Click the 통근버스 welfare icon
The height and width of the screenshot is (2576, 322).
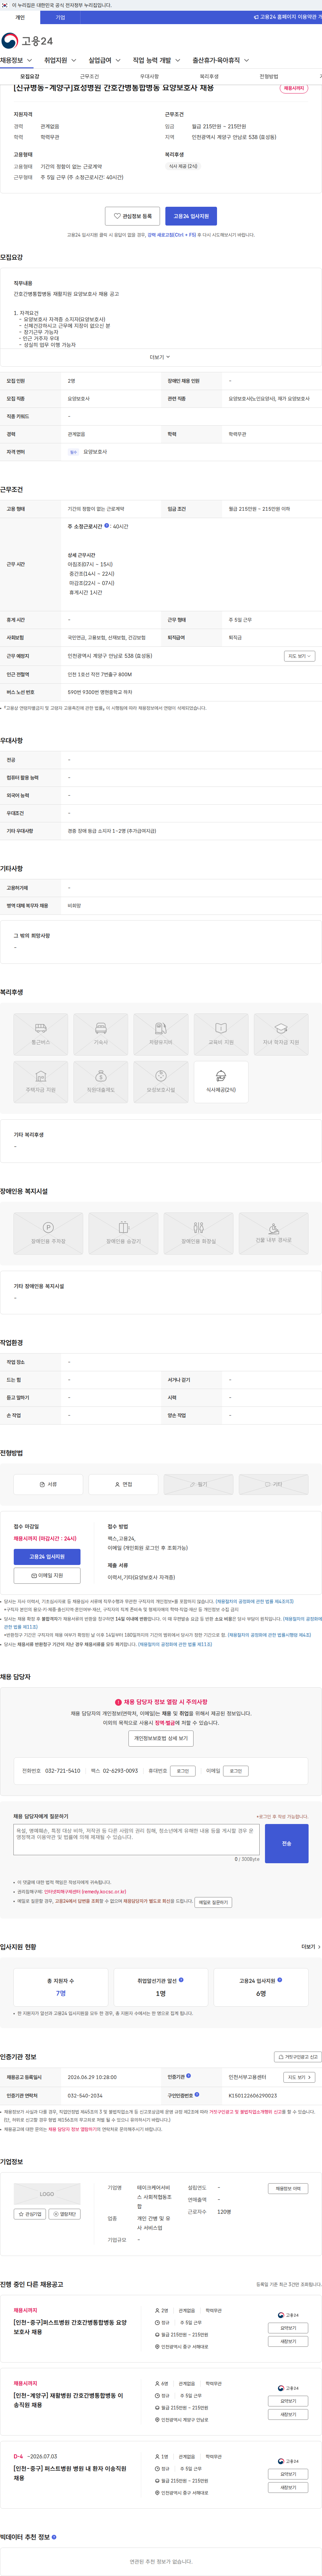pyautogui.click(x=41, y=1034)
